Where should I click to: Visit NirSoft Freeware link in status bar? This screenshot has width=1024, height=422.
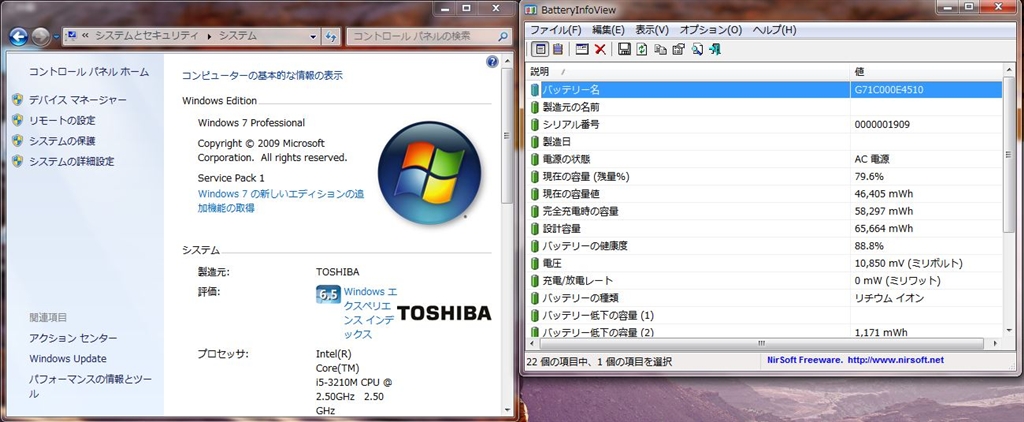click(856, 360)
